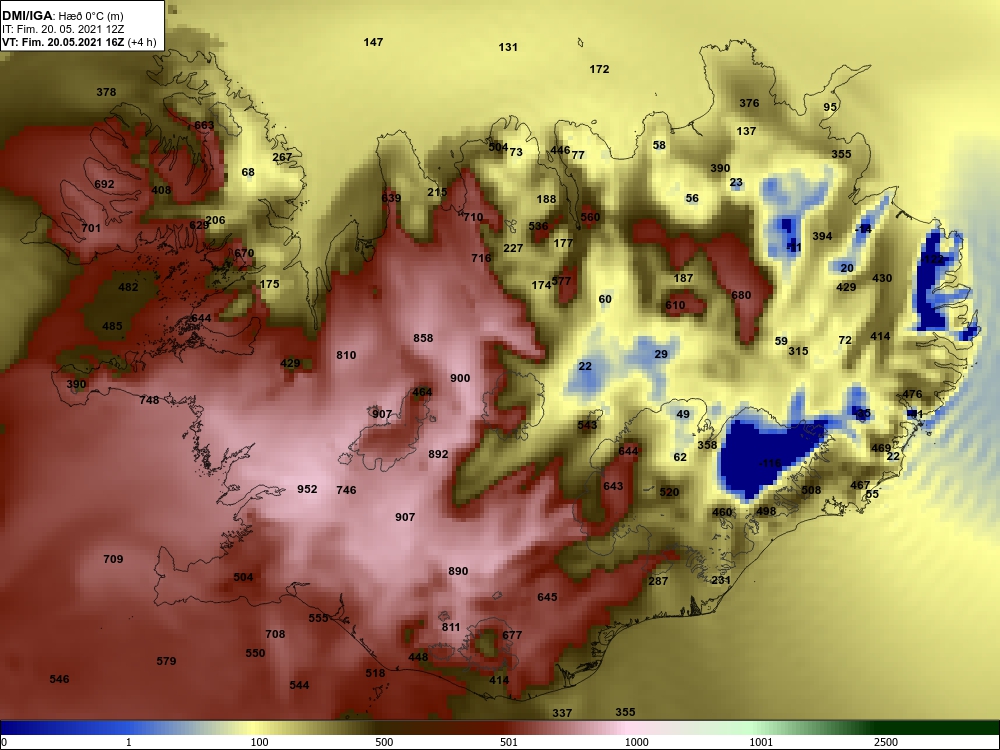Click the map value 172
The image size is (1000, 750).
coord(599,69)
